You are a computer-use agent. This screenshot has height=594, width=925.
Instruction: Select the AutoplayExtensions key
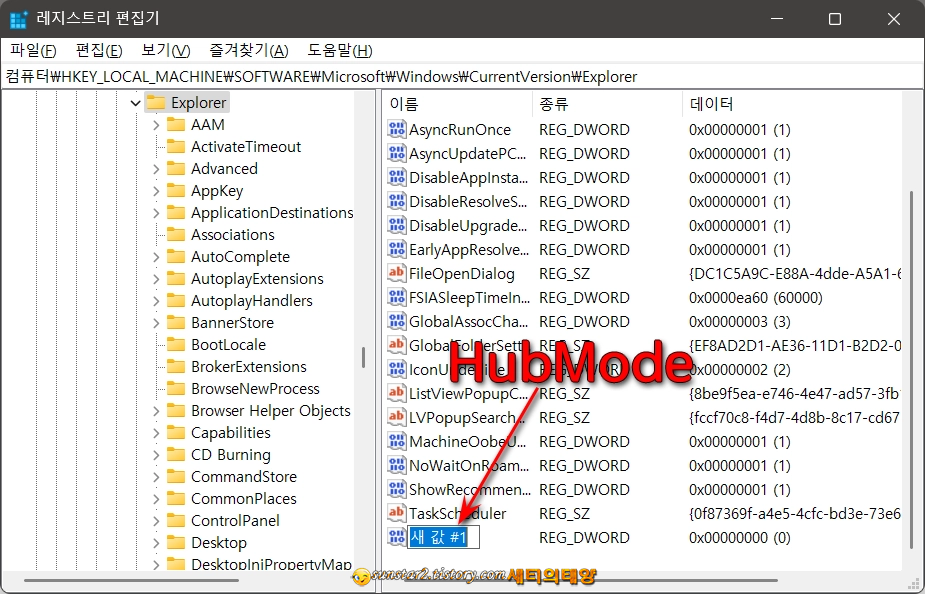click(257, 278)
